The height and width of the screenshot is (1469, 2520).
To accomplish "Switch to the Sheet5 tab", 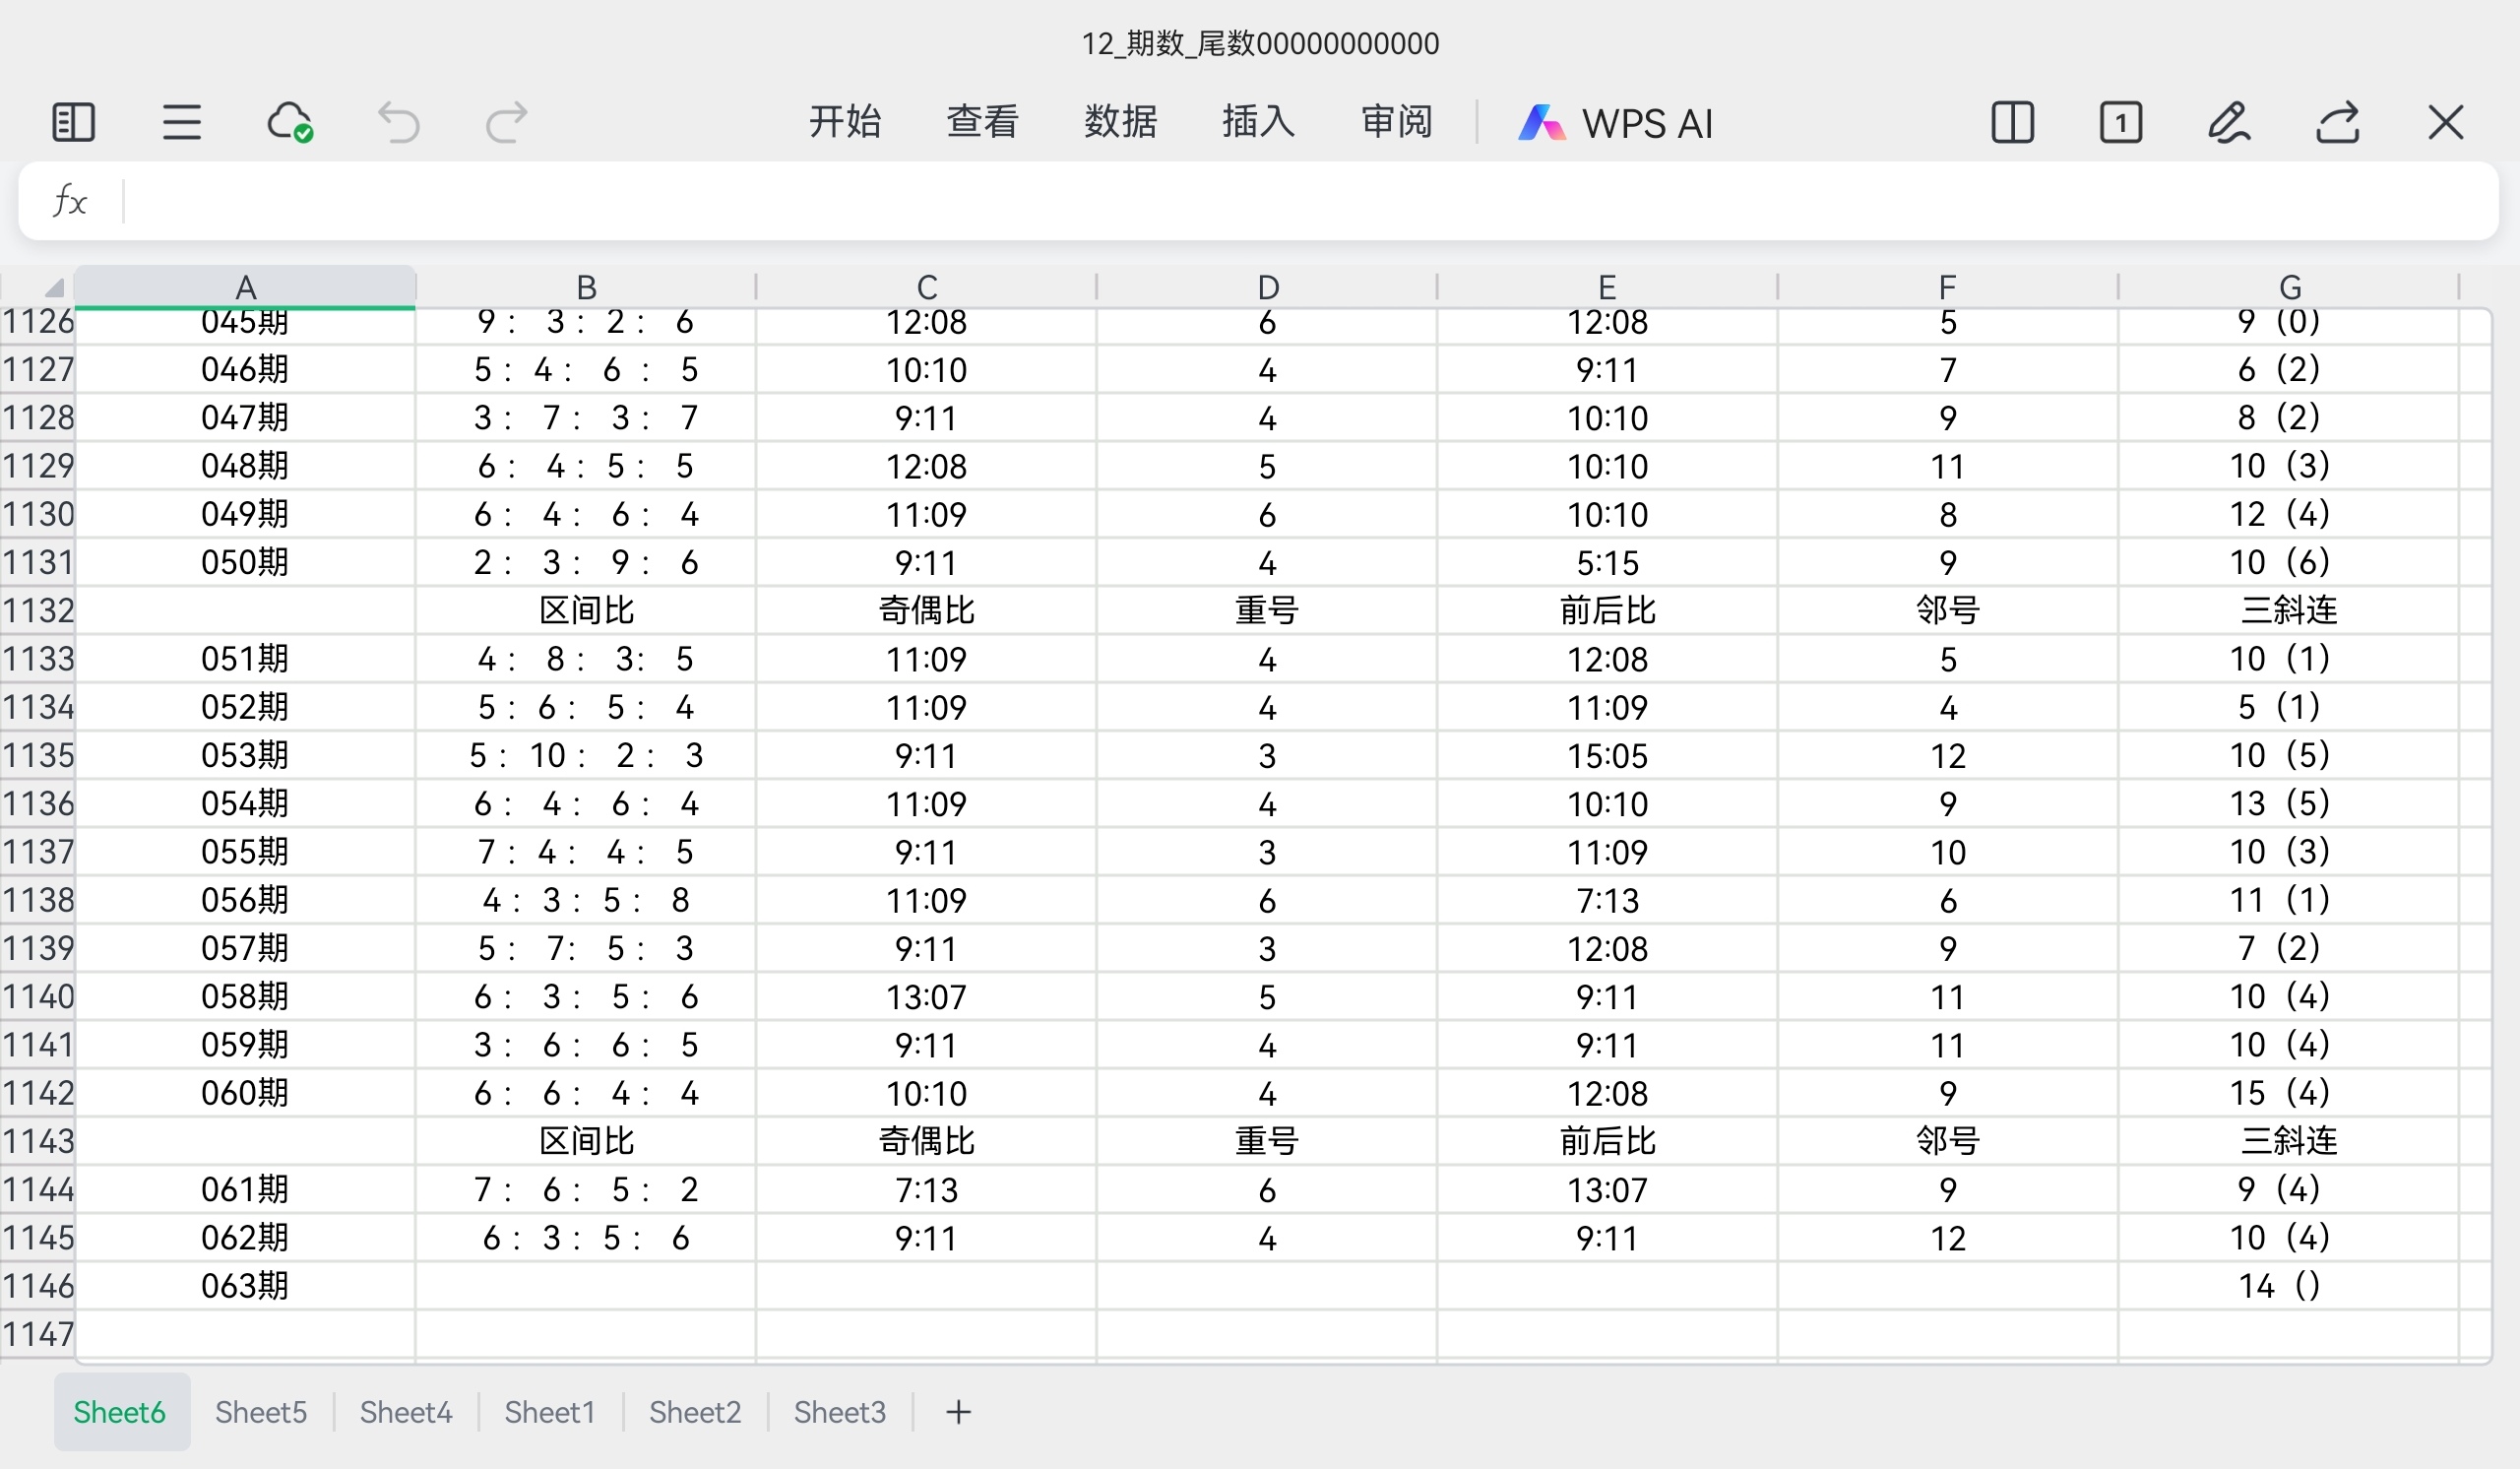I will [x=261, y=1412].
